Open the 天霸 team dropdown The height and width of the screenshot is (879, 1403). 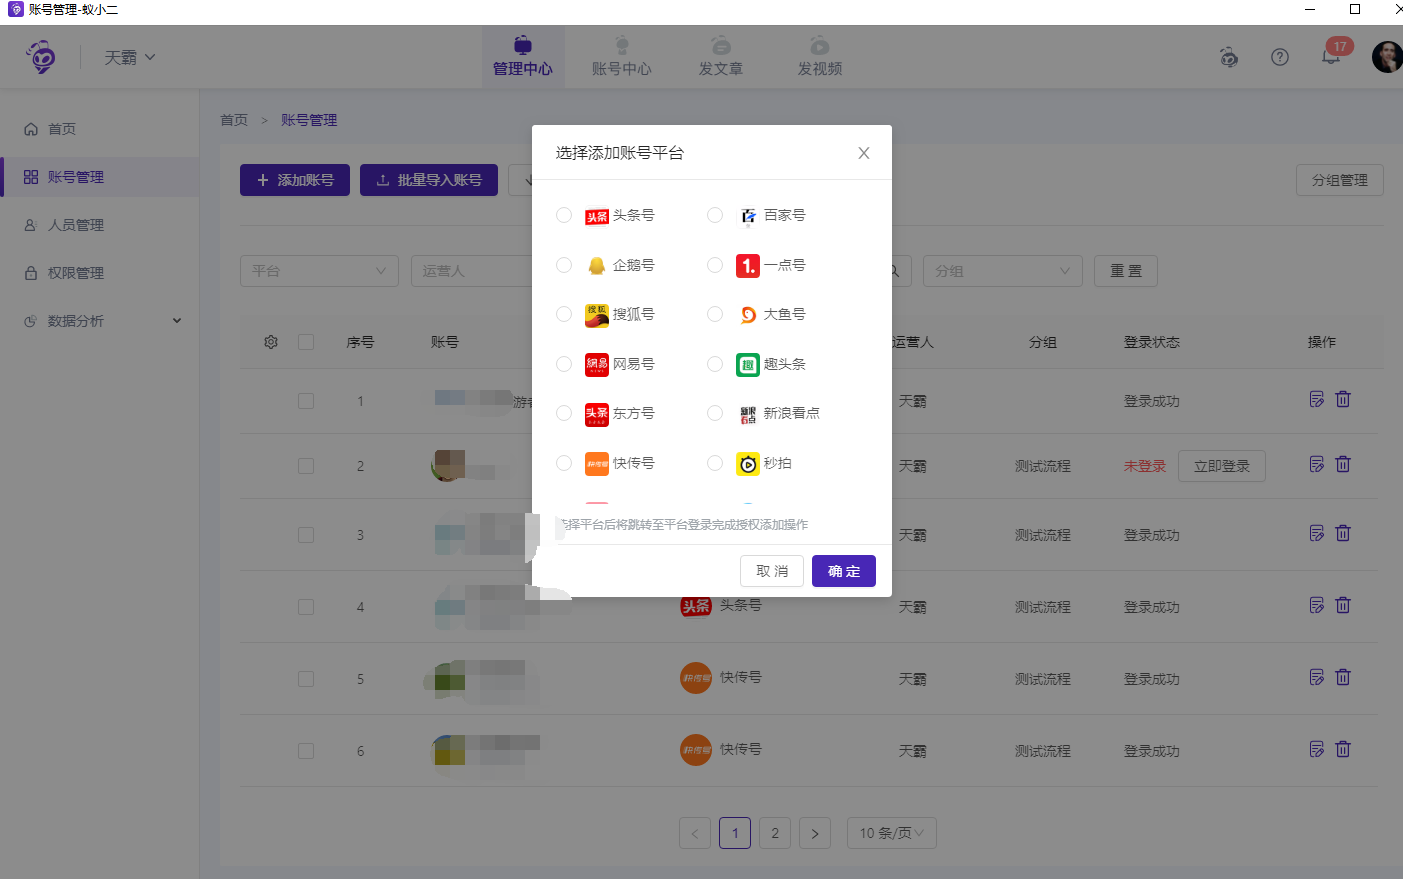click(130, 58)
